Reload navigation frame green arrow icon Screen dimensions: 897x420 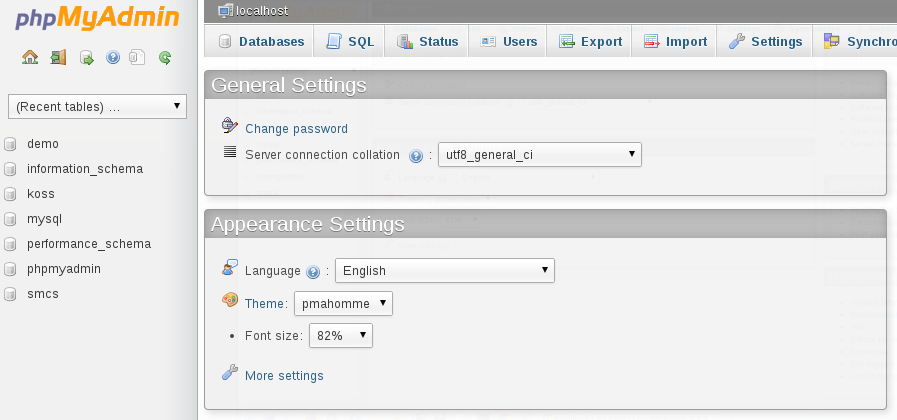165,58
